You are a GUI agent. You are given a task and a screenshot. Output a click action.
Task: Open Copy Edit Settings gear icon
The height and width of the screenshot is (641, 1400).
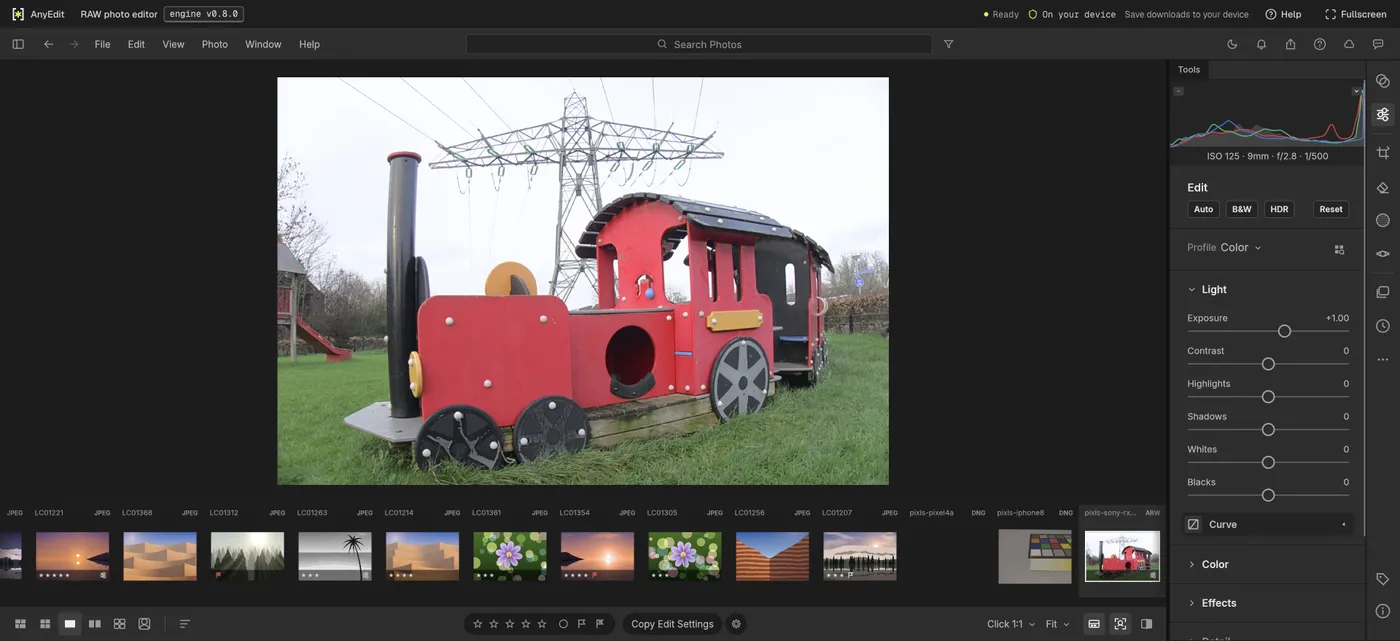pos(737,624)
